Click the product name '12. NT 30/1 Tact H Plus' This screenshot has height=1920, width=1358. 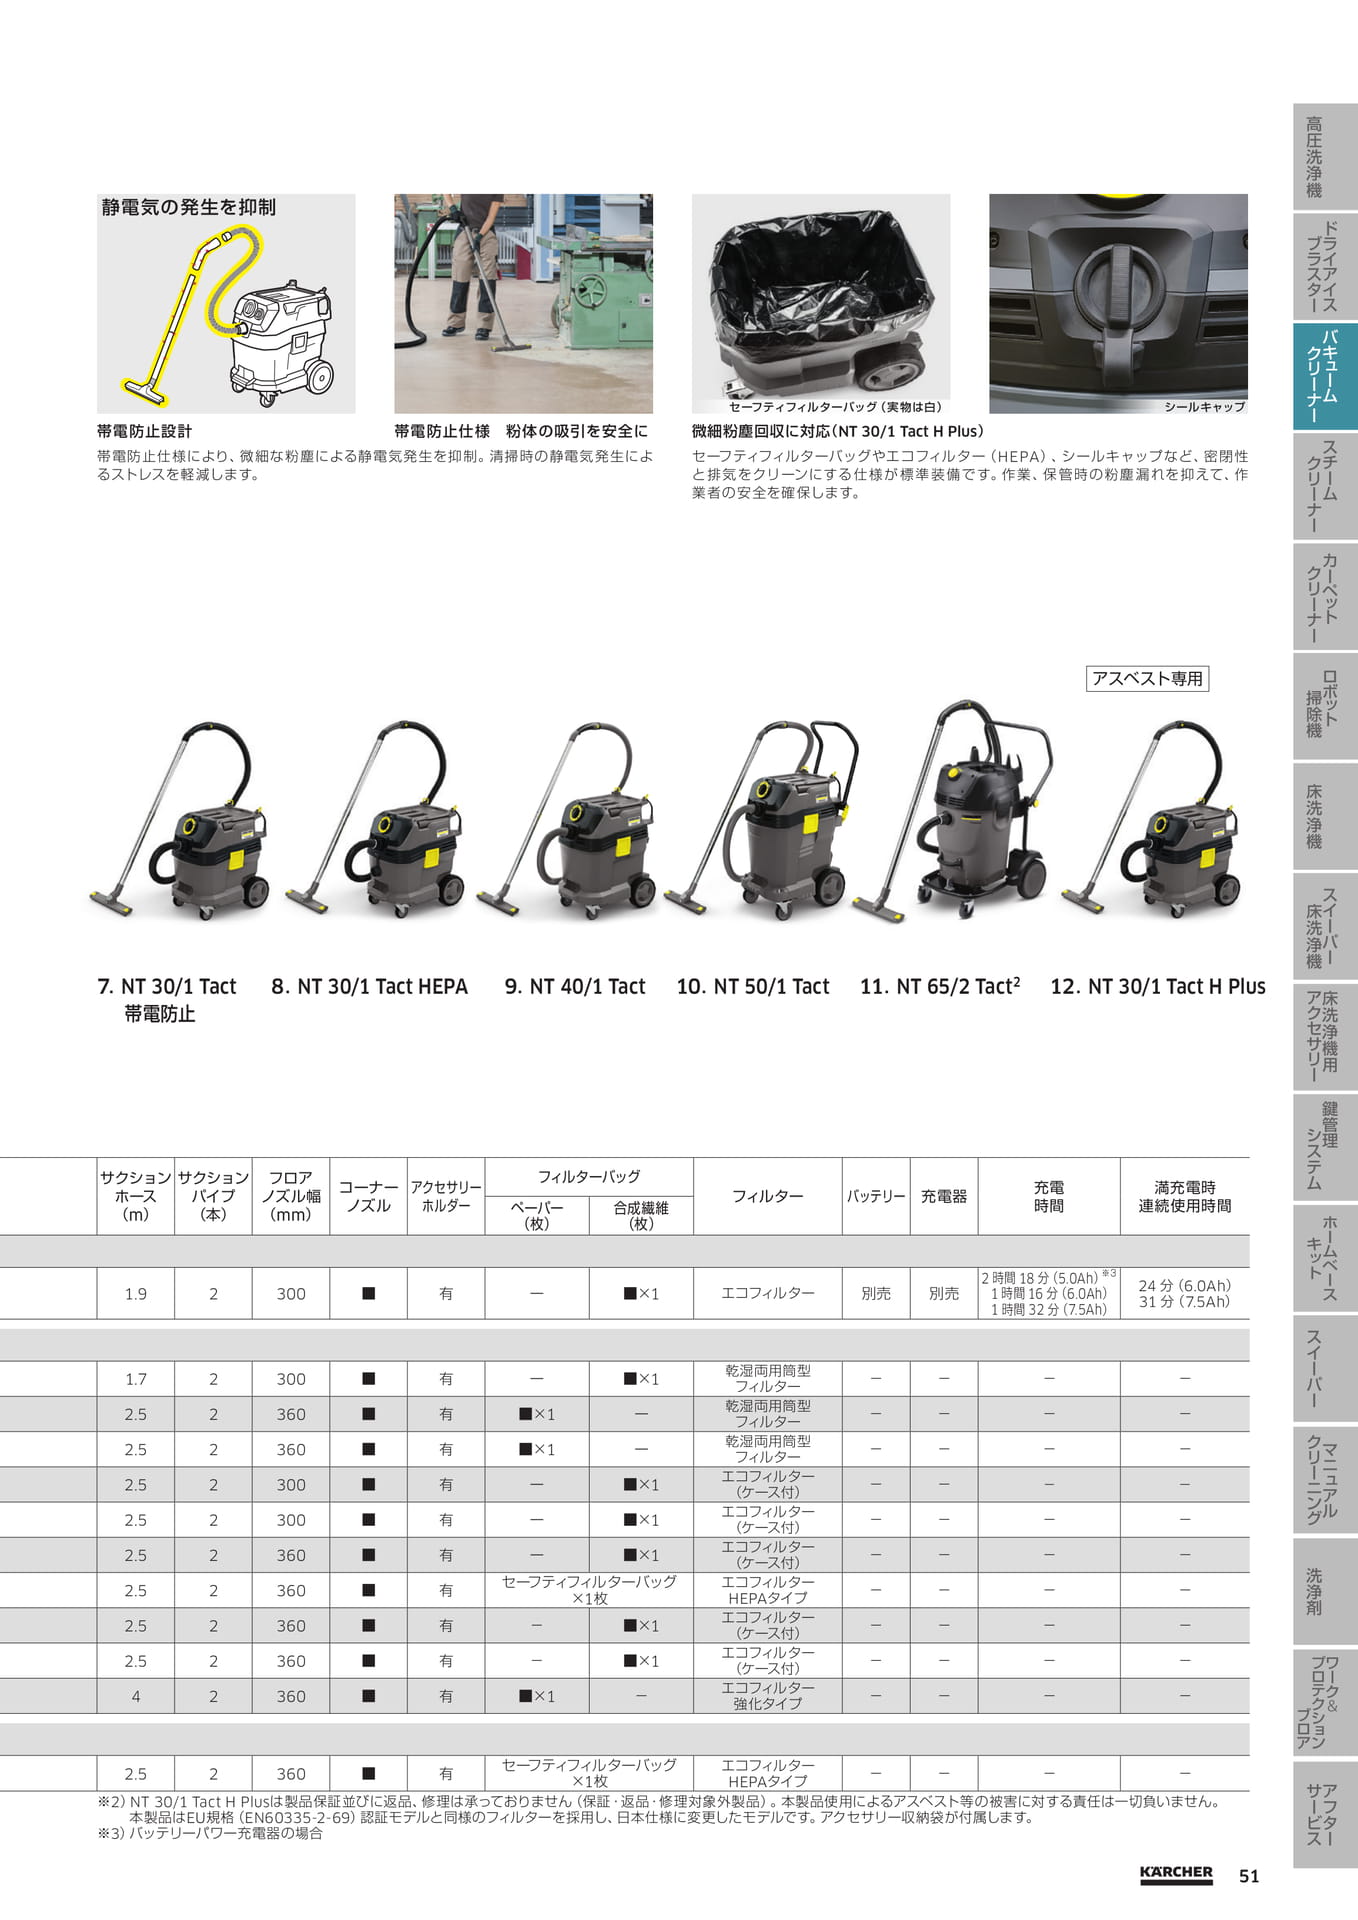pyautogui.click(x=1158, y=986)
